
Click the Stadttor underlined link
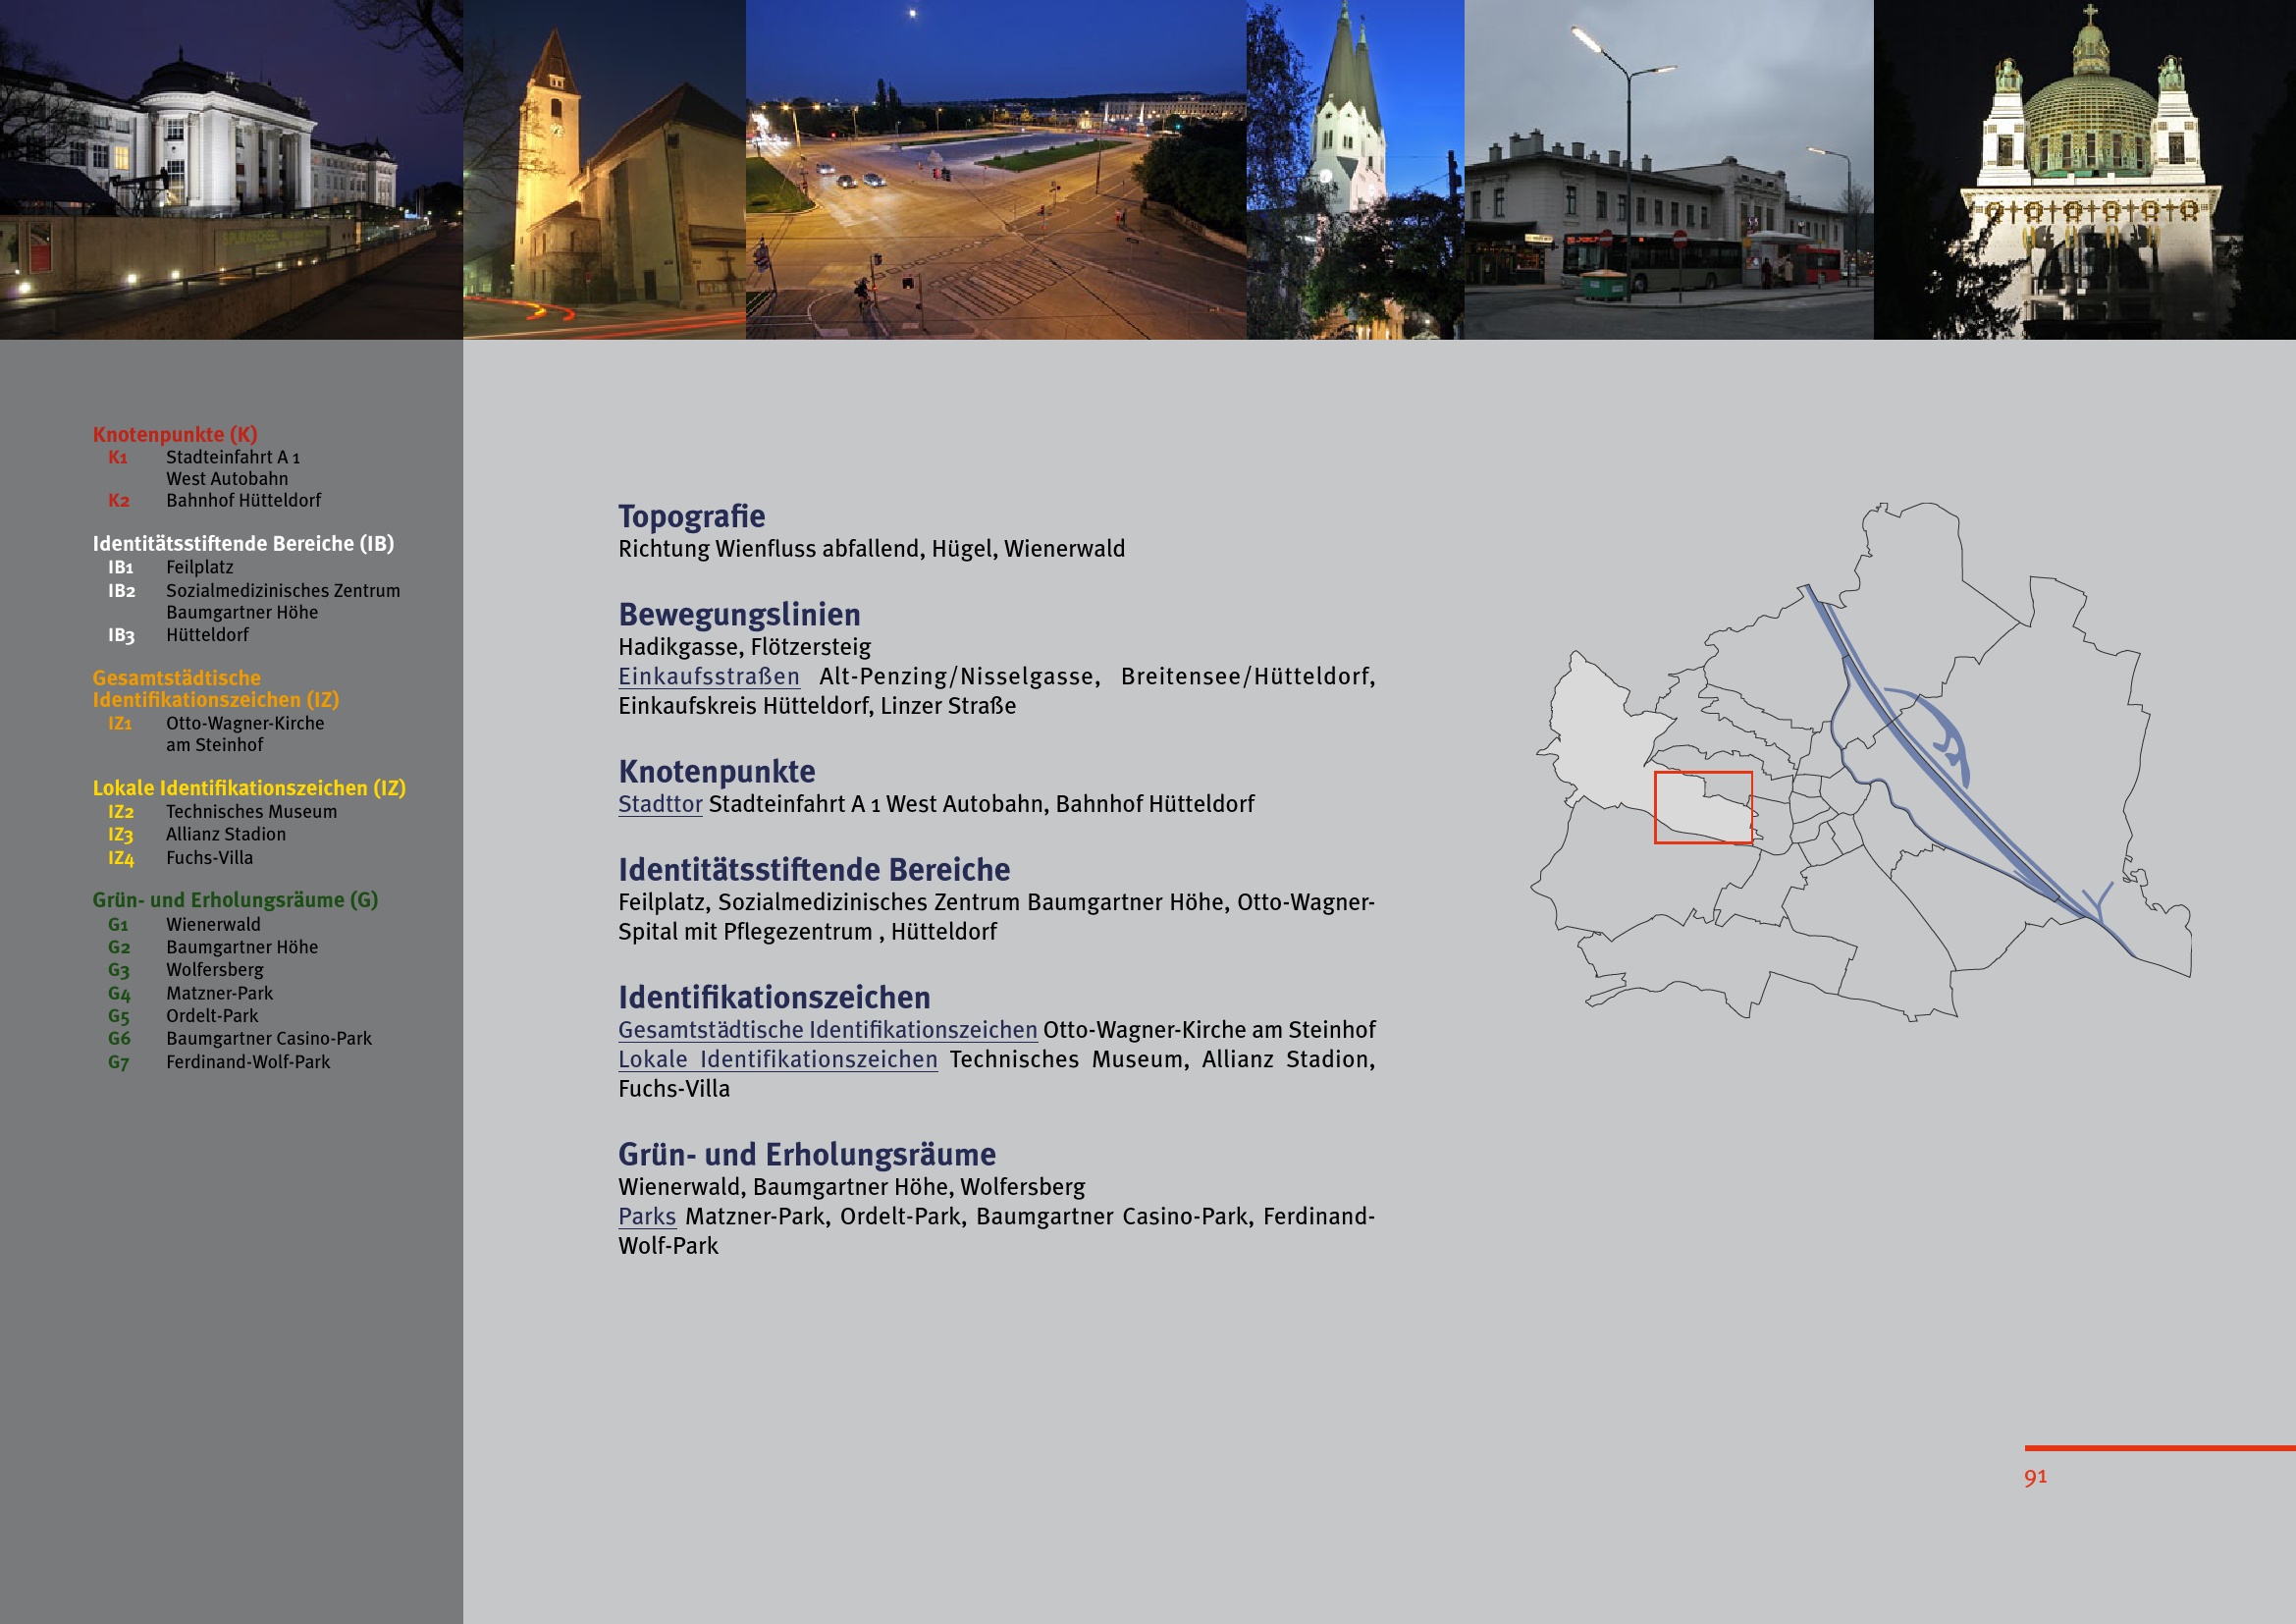point(660,805)
